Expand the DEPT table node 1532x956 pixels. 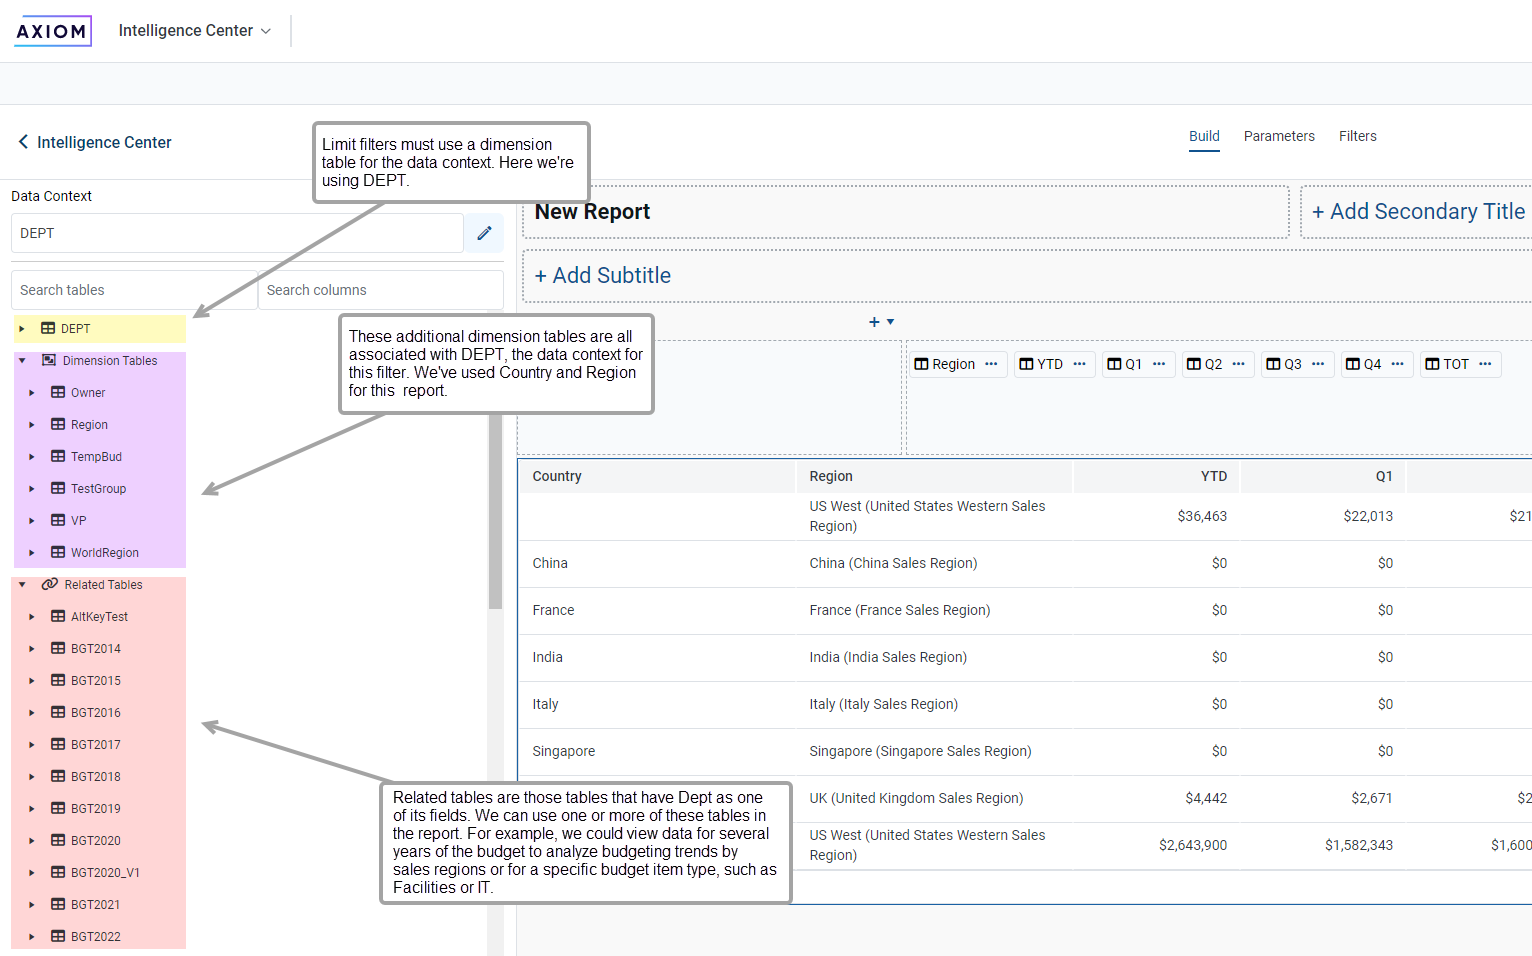(22, 329)
